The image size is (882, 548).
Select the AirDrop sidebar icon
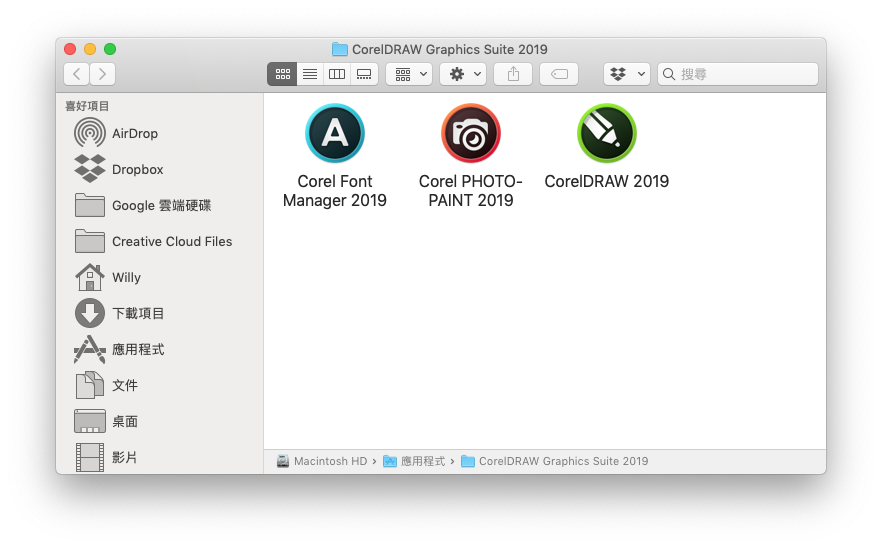click(89, 133)
